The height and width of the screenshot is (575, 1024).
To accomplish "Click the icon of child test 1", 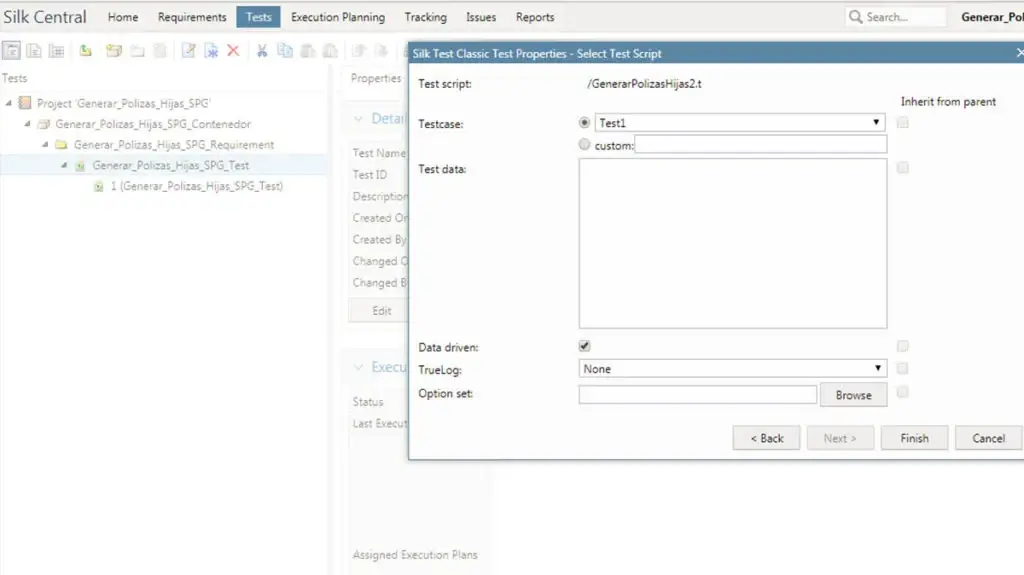I will pos(98,186).
